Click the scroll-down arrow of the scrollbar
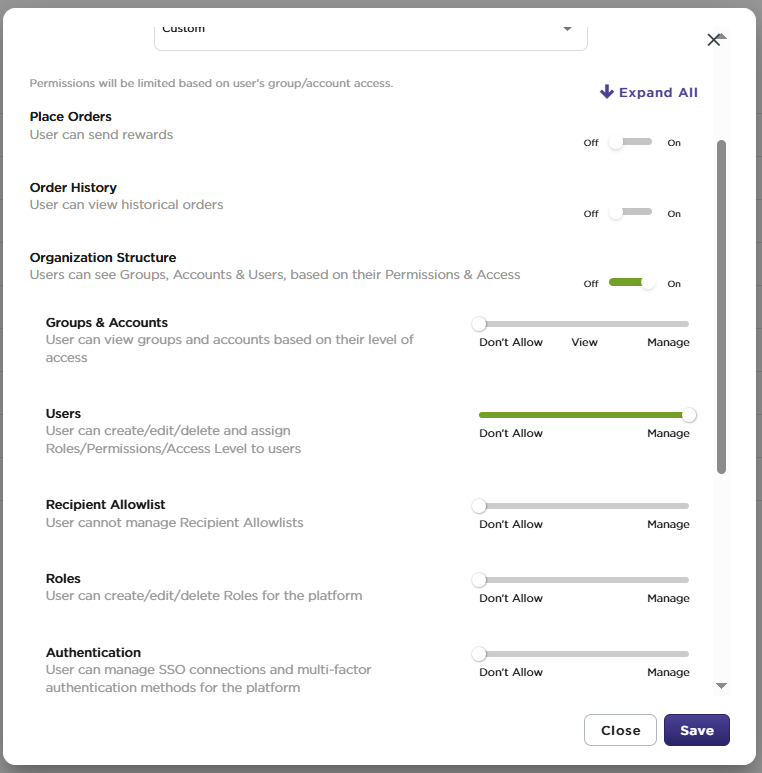This screenshot has height=773, width=762. 721,686
